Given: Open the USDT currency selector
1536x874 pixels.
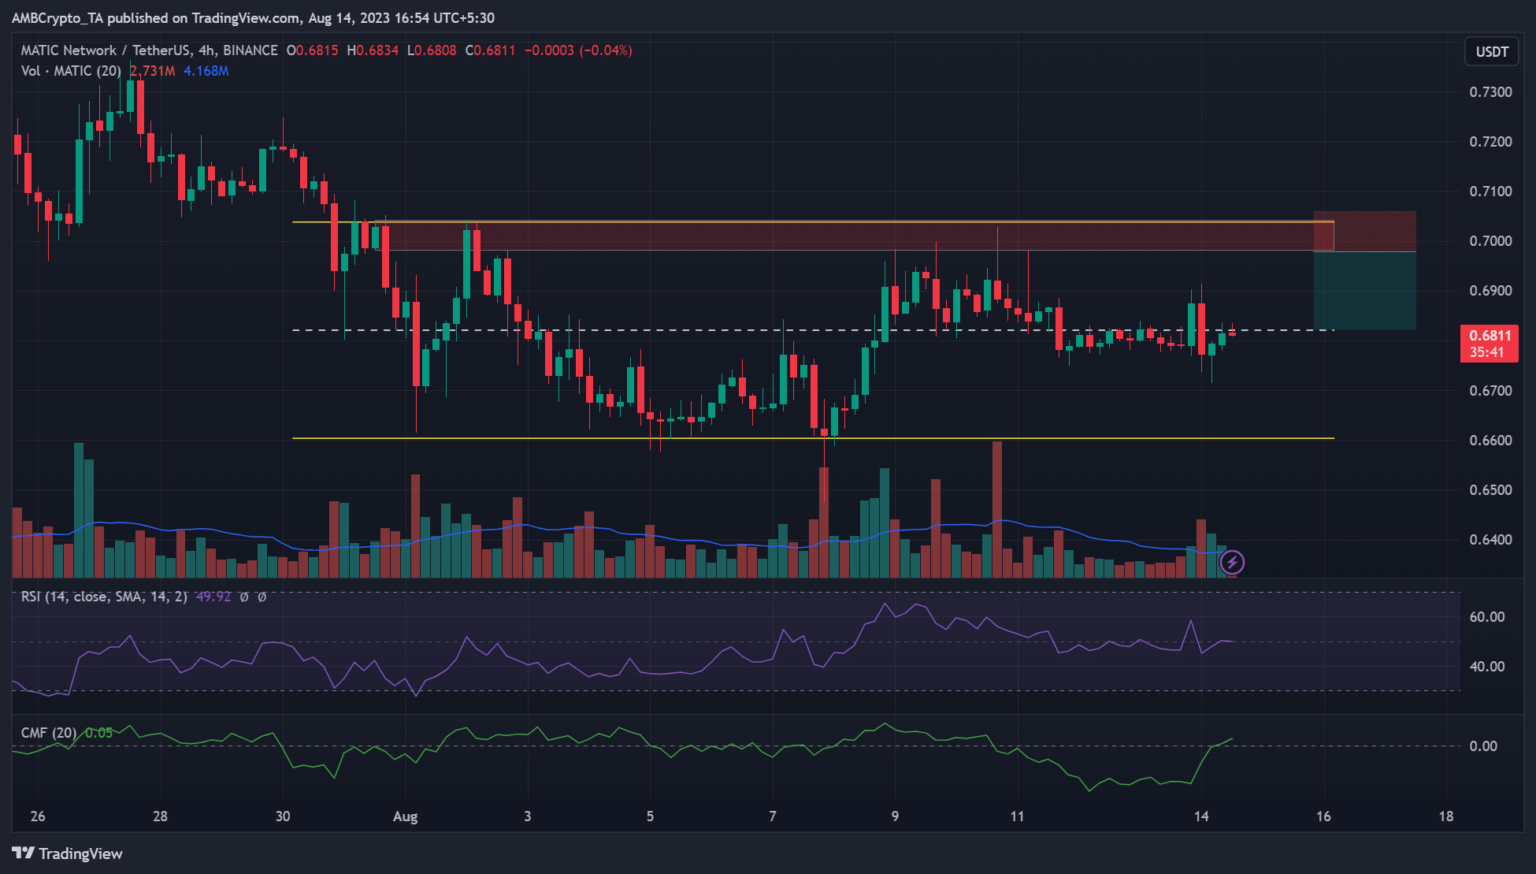Looking at the screenshot, I should click(x=1491, y=51).
